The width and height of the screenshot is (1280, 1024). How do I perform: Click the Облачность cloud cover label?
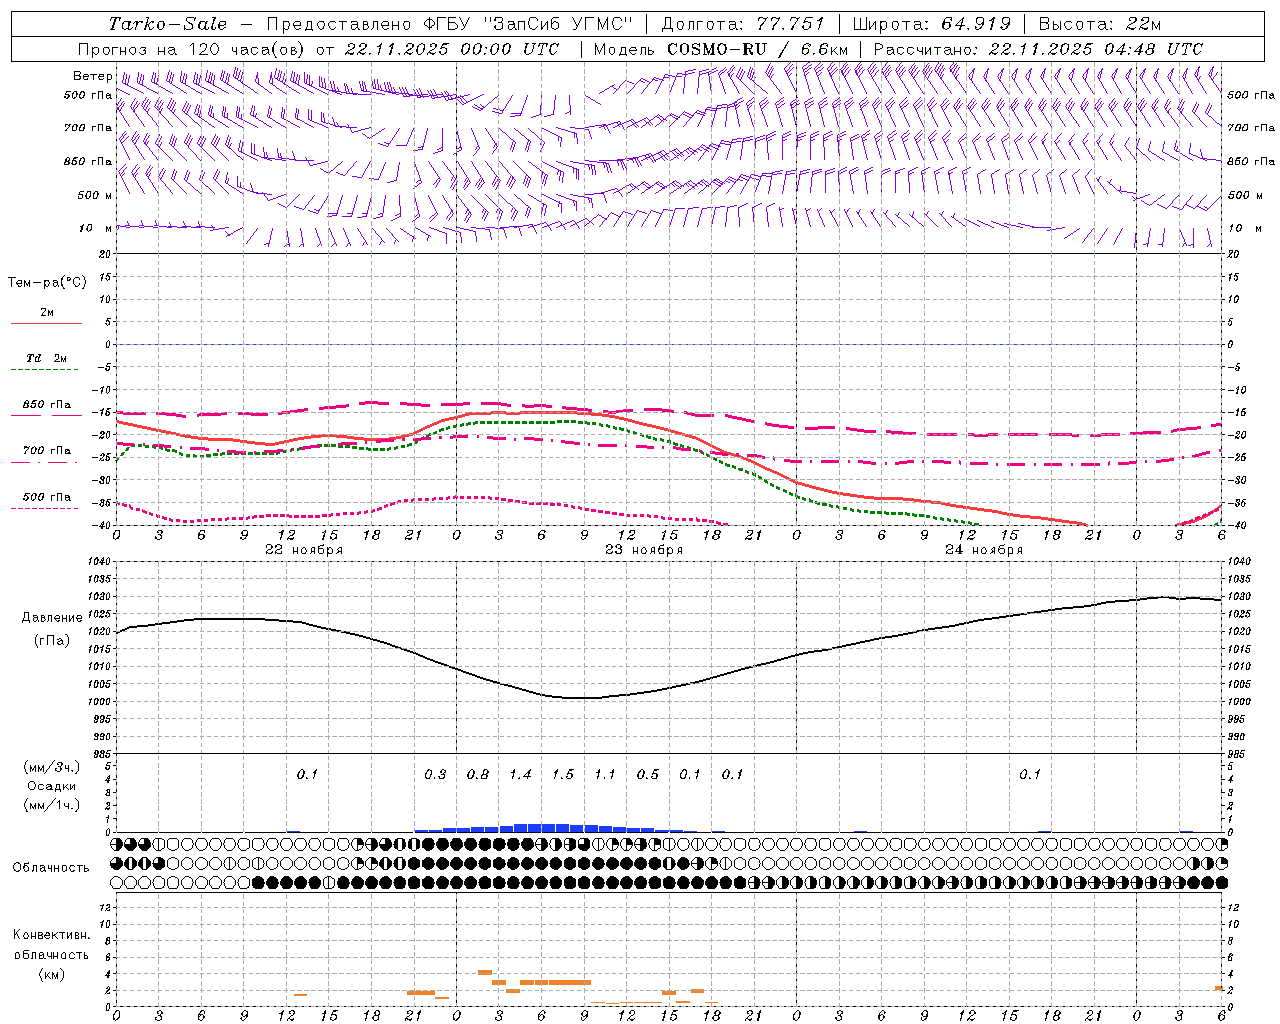click(51, 867)
